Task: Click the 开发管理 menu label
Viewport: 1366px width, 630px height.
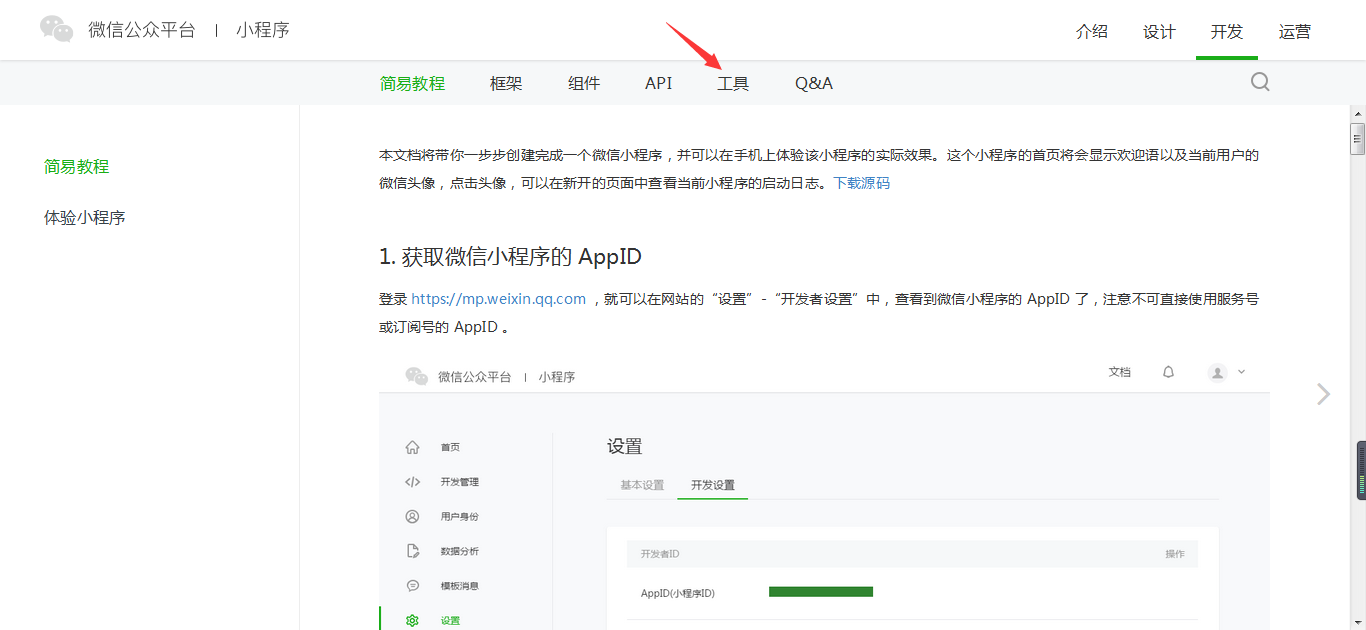Action: (460, 482)
